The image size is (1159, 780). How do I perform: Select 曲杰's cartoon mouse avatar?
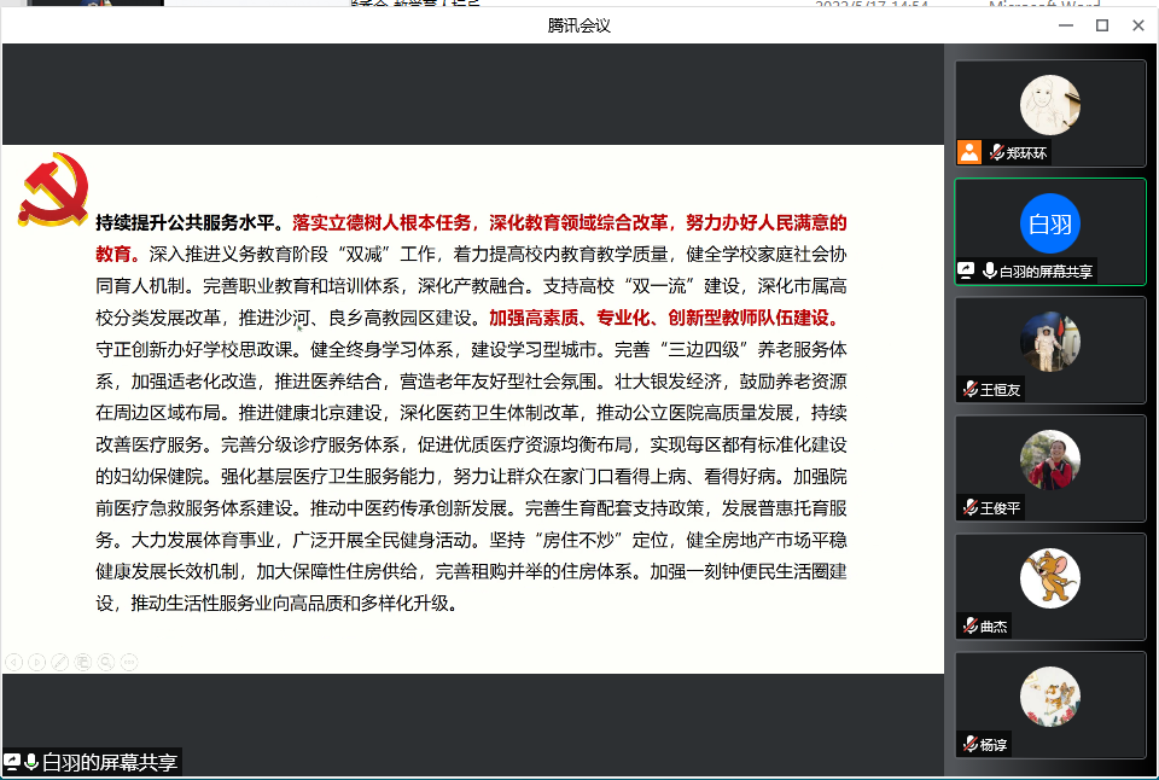pyautogui.click(x=1050, y=578)
